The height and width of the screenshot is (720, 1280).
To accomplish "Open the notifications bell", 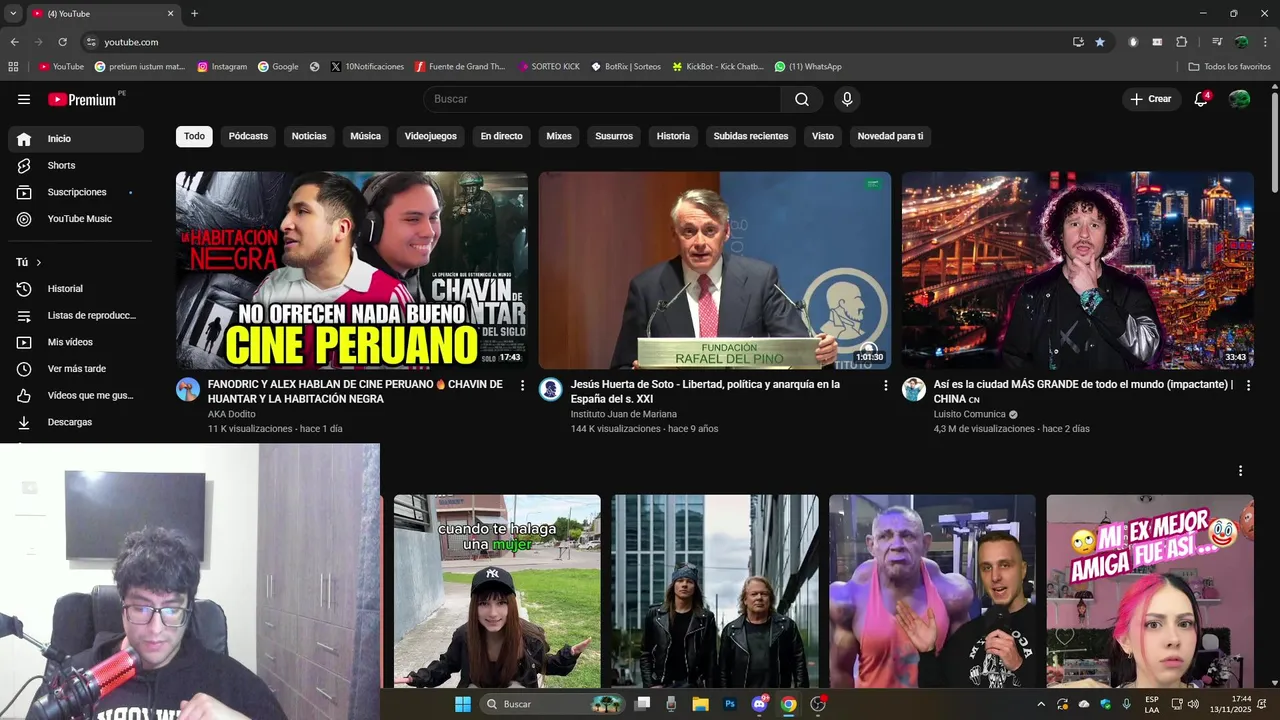I will [1201, 99].
